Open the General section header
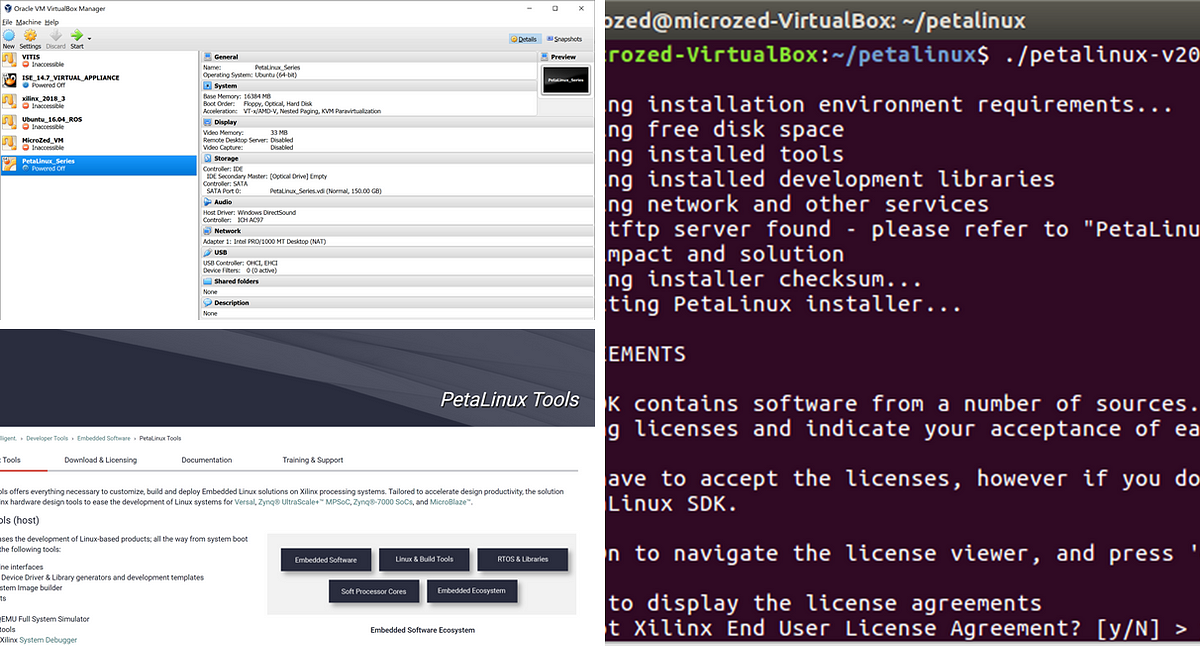This screenshot has width=1200, height=646. [x=369, y=57]
